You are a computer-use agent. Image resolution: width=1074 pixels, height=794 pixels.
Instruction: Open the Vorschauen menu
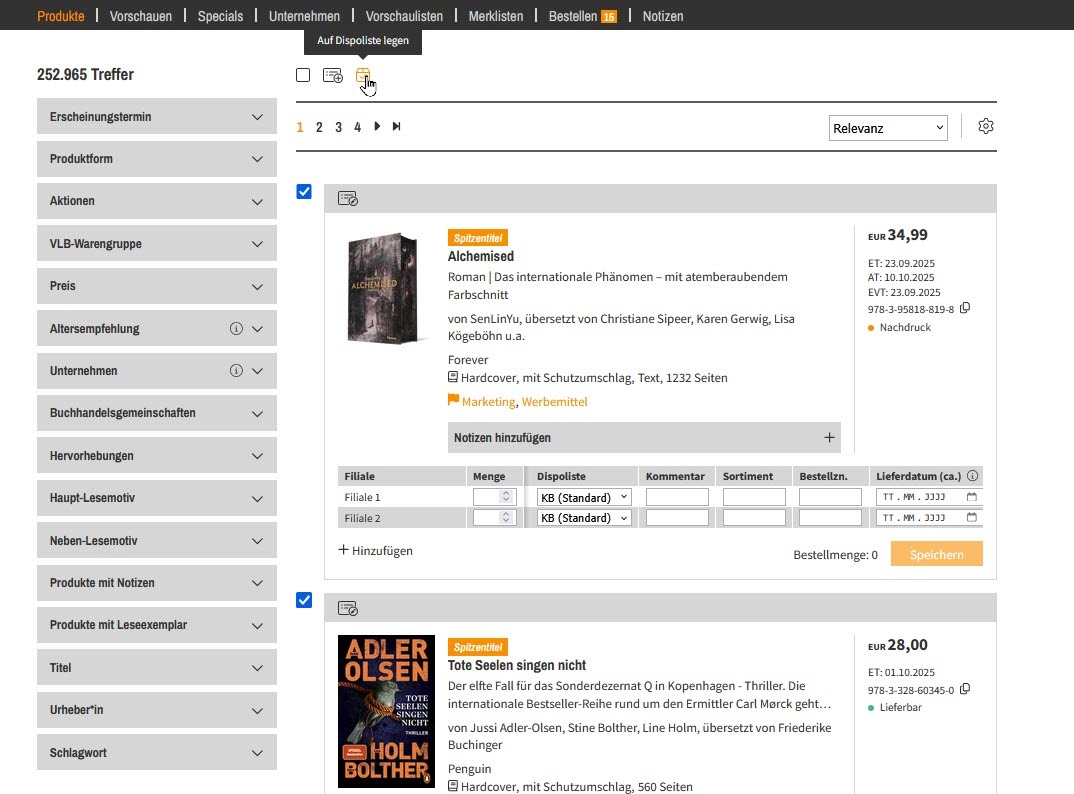pos(141,16)
